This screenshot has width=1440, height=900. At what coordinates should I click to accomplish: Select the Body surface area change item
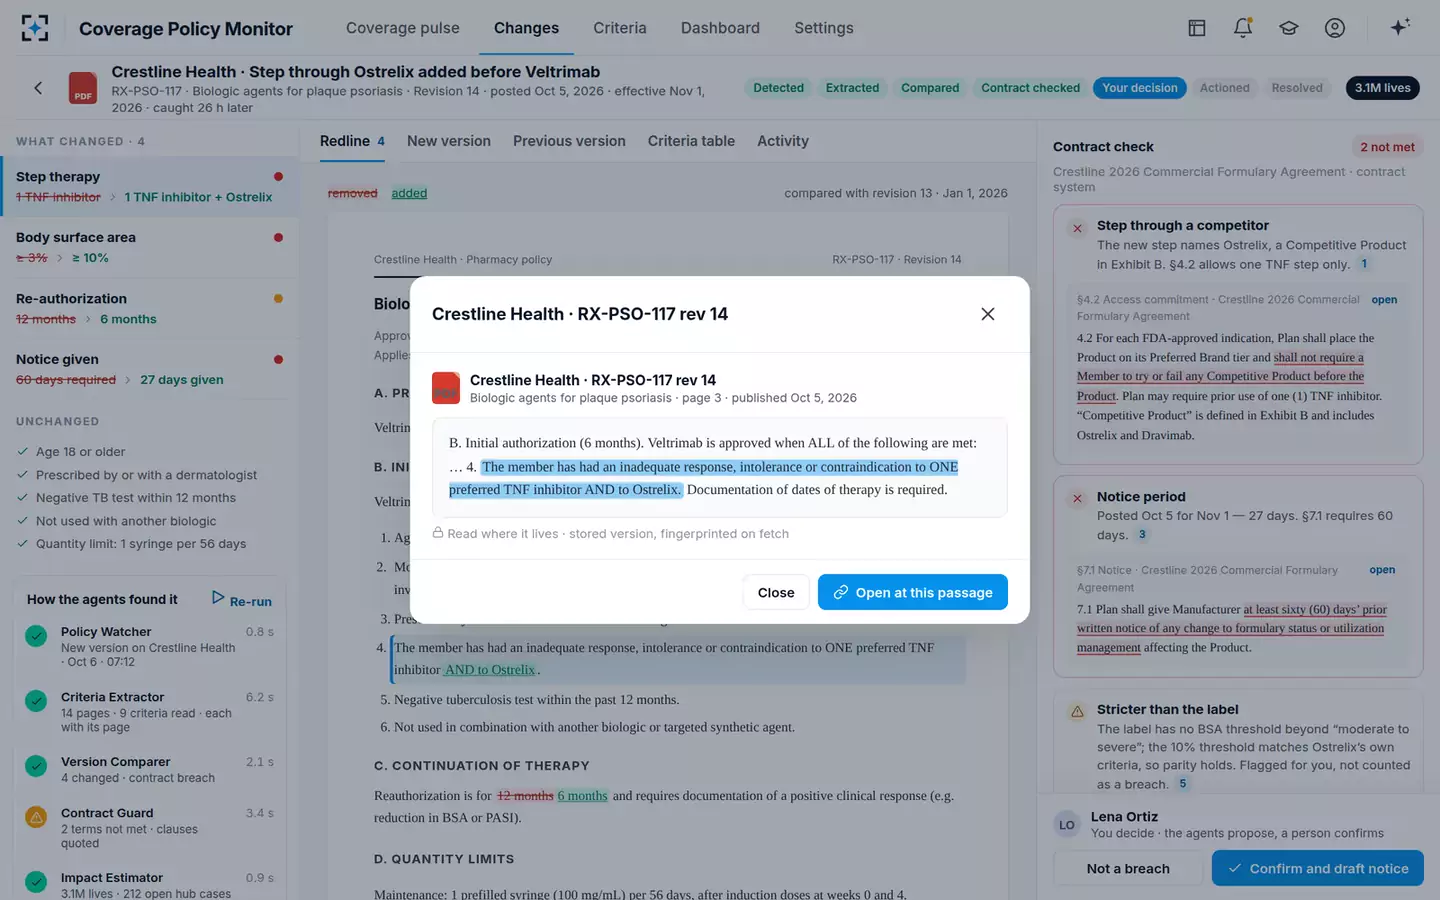coord(150,247)
